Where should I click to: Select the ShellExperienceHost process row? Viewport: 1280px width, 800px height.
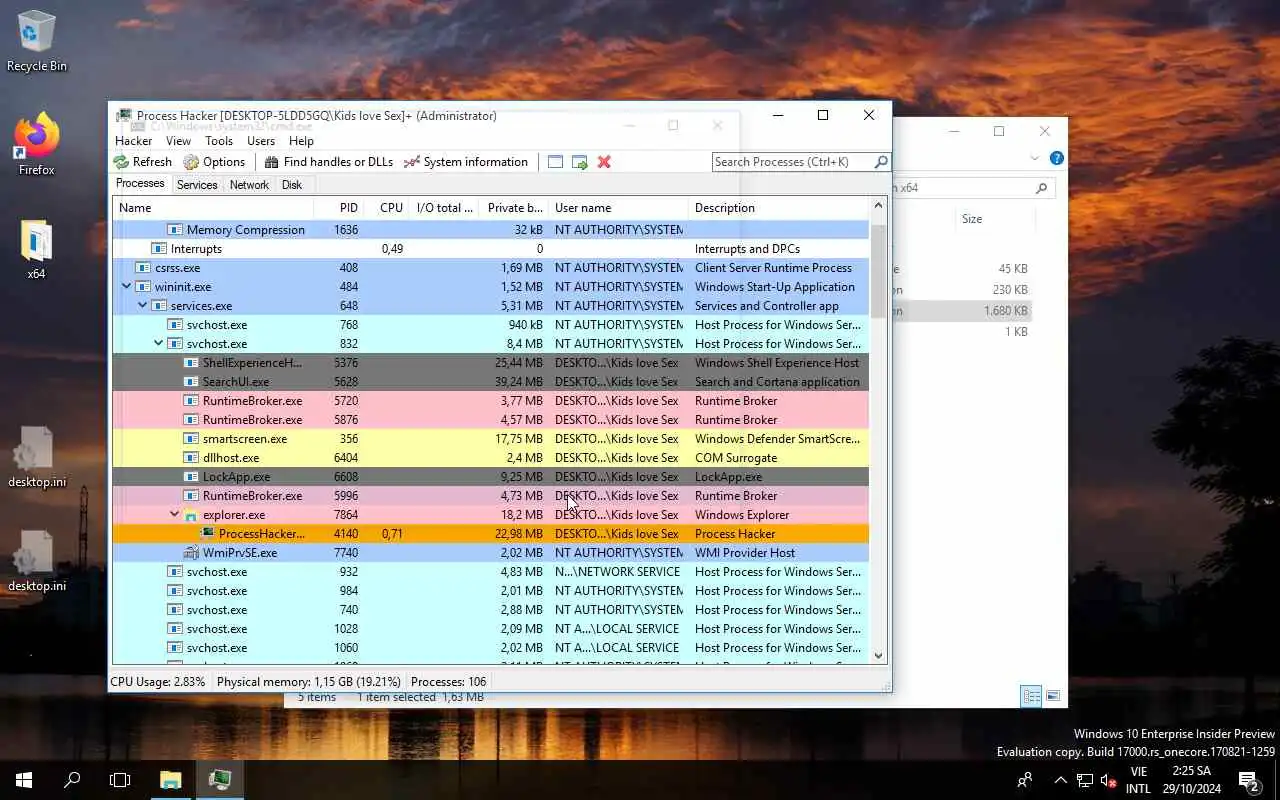(x=490, y=363)
